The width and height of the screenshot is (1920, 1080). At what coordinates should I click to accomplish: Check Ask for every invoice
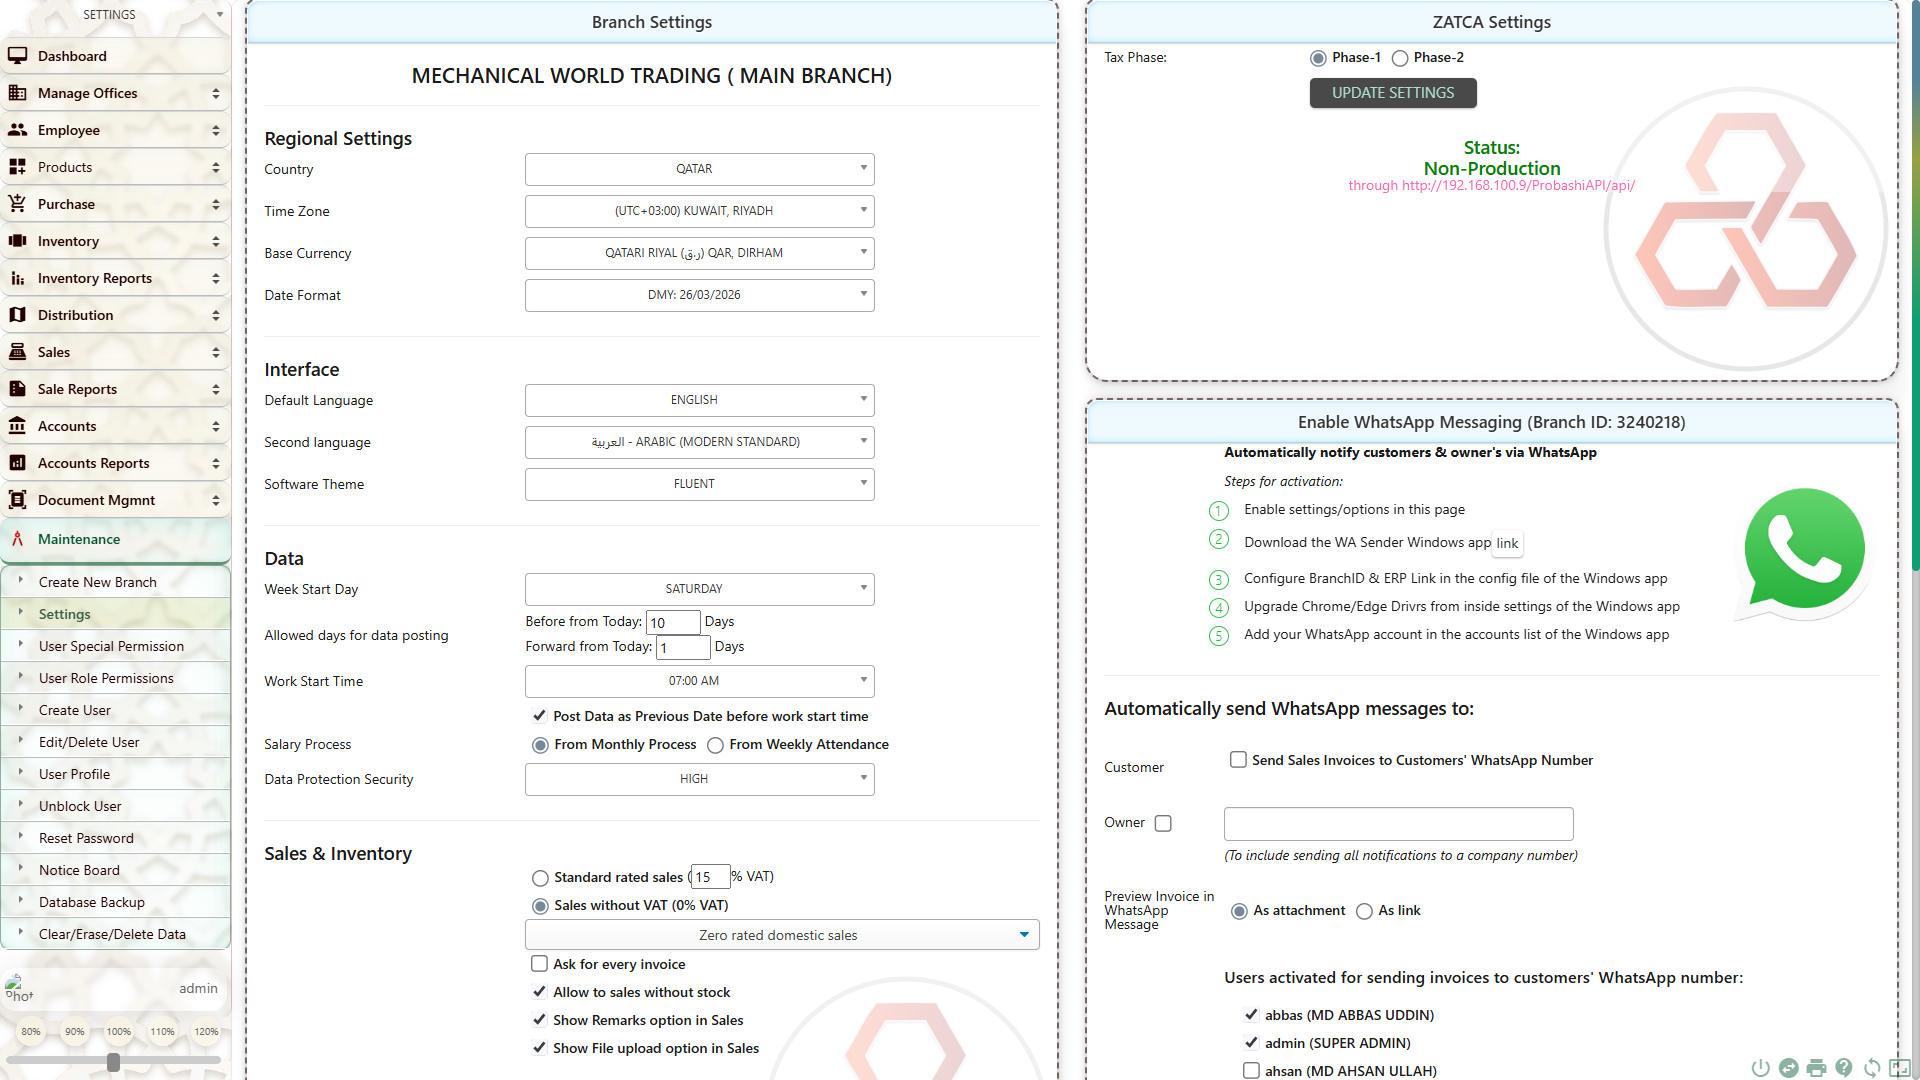(x=539, y=964)
